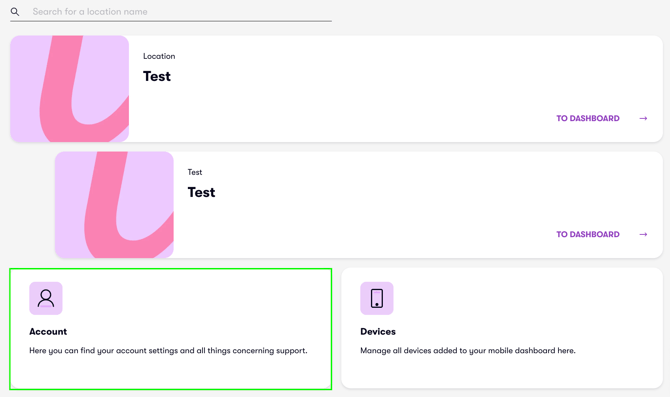
Task: Select the Location Test card title
Action: 157,76
